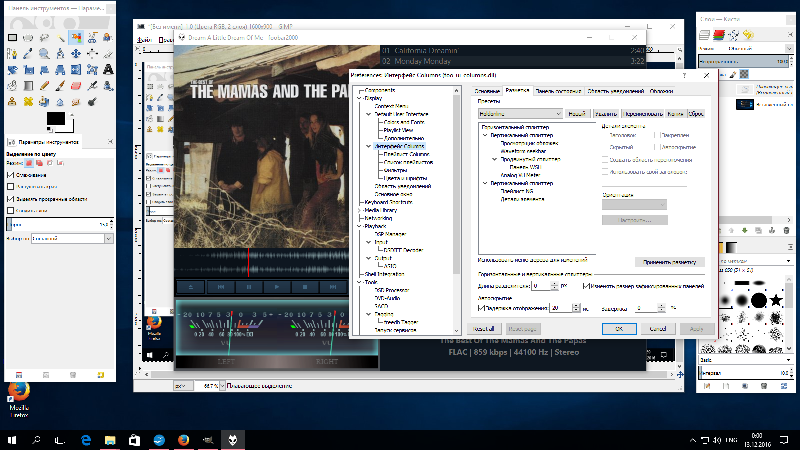Click the foobar2000 alien icon in taskbar
This screenshot has height=450, width=800.
(x=233, y=439)
